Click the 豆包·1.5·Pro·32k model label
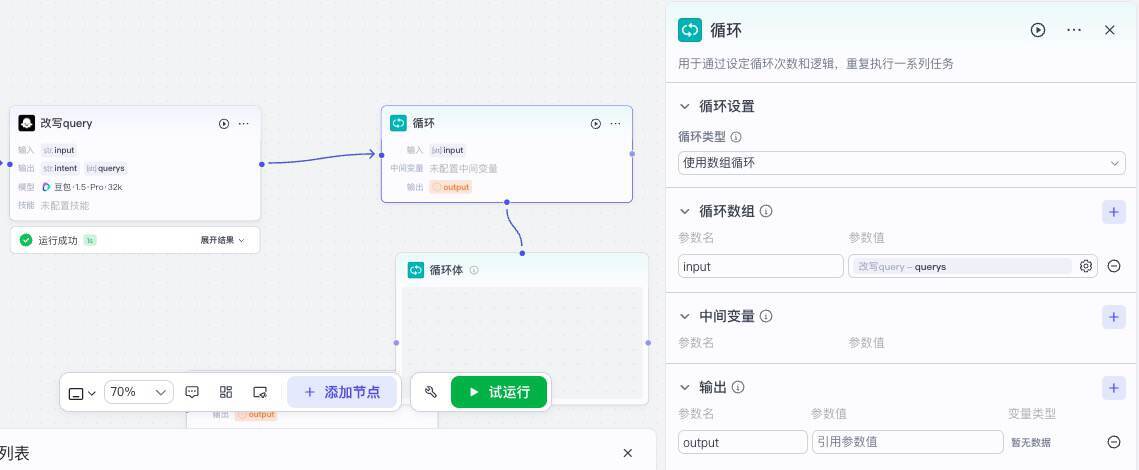This screenshot has height=470, width=1139. [82, 187]
